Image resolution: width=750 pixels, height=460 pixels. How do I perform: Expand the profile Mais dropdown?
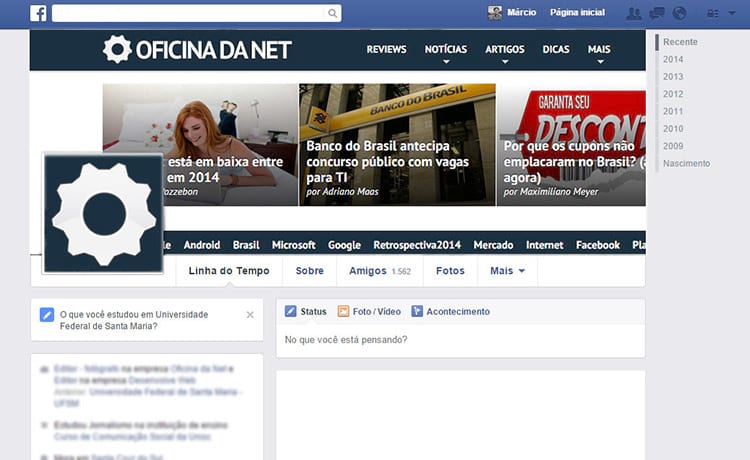507,271
